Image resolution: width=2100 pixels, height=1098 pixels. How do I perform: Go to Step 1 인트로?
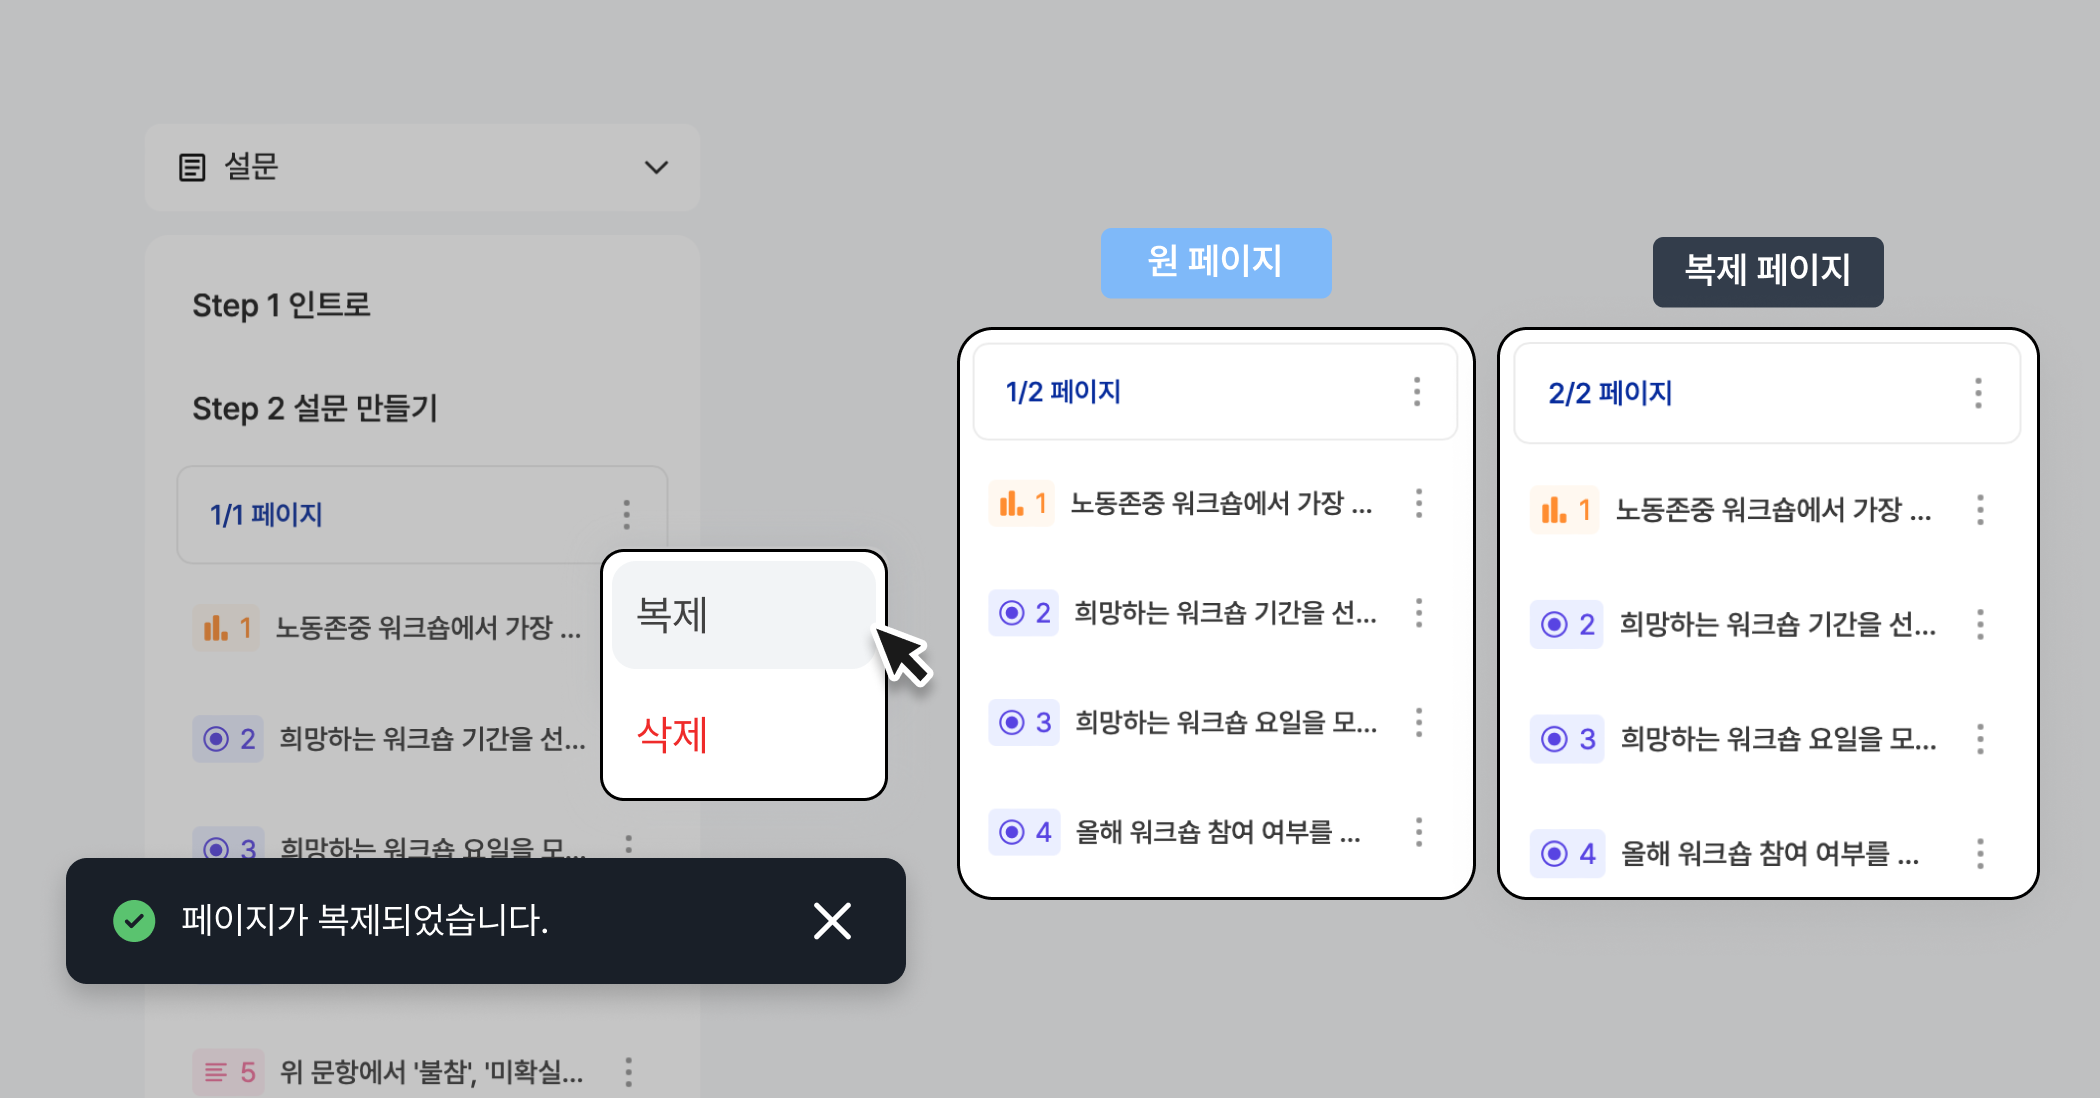tap(281, 305)
